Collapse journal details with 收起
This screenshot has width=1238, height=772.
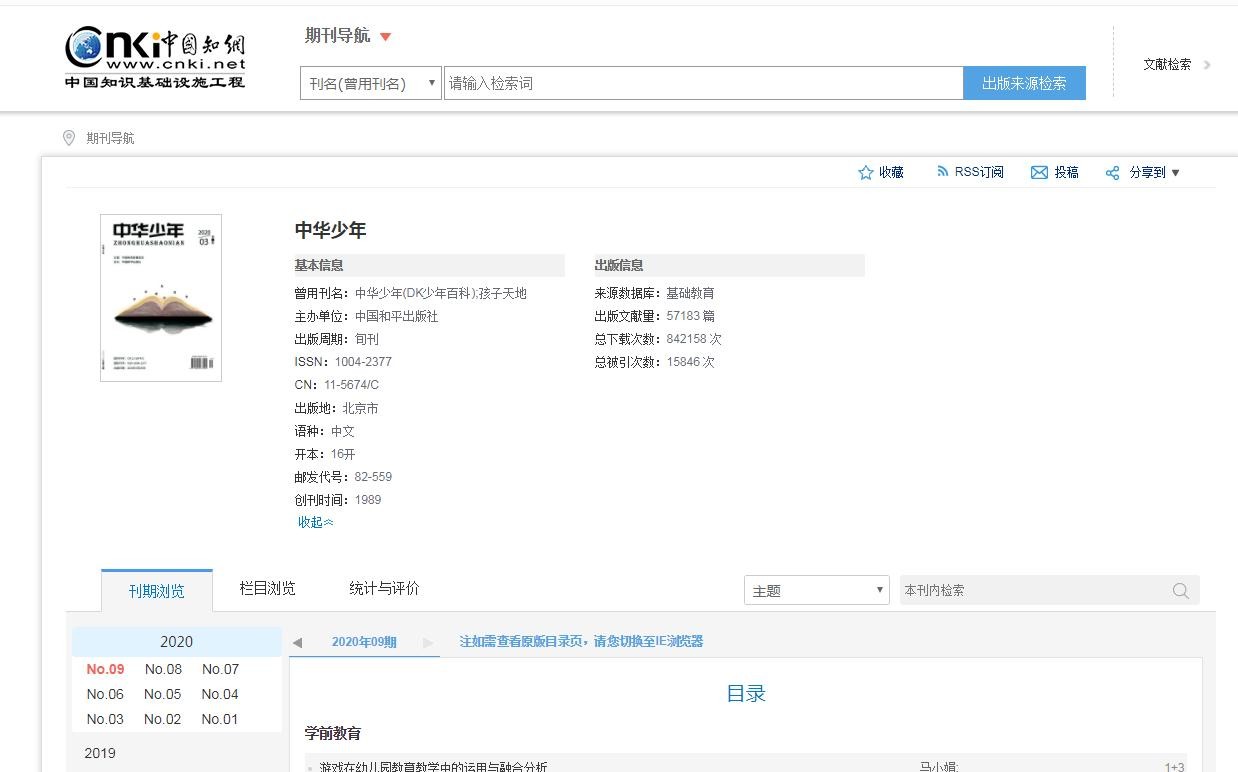[x=316, y=522]
